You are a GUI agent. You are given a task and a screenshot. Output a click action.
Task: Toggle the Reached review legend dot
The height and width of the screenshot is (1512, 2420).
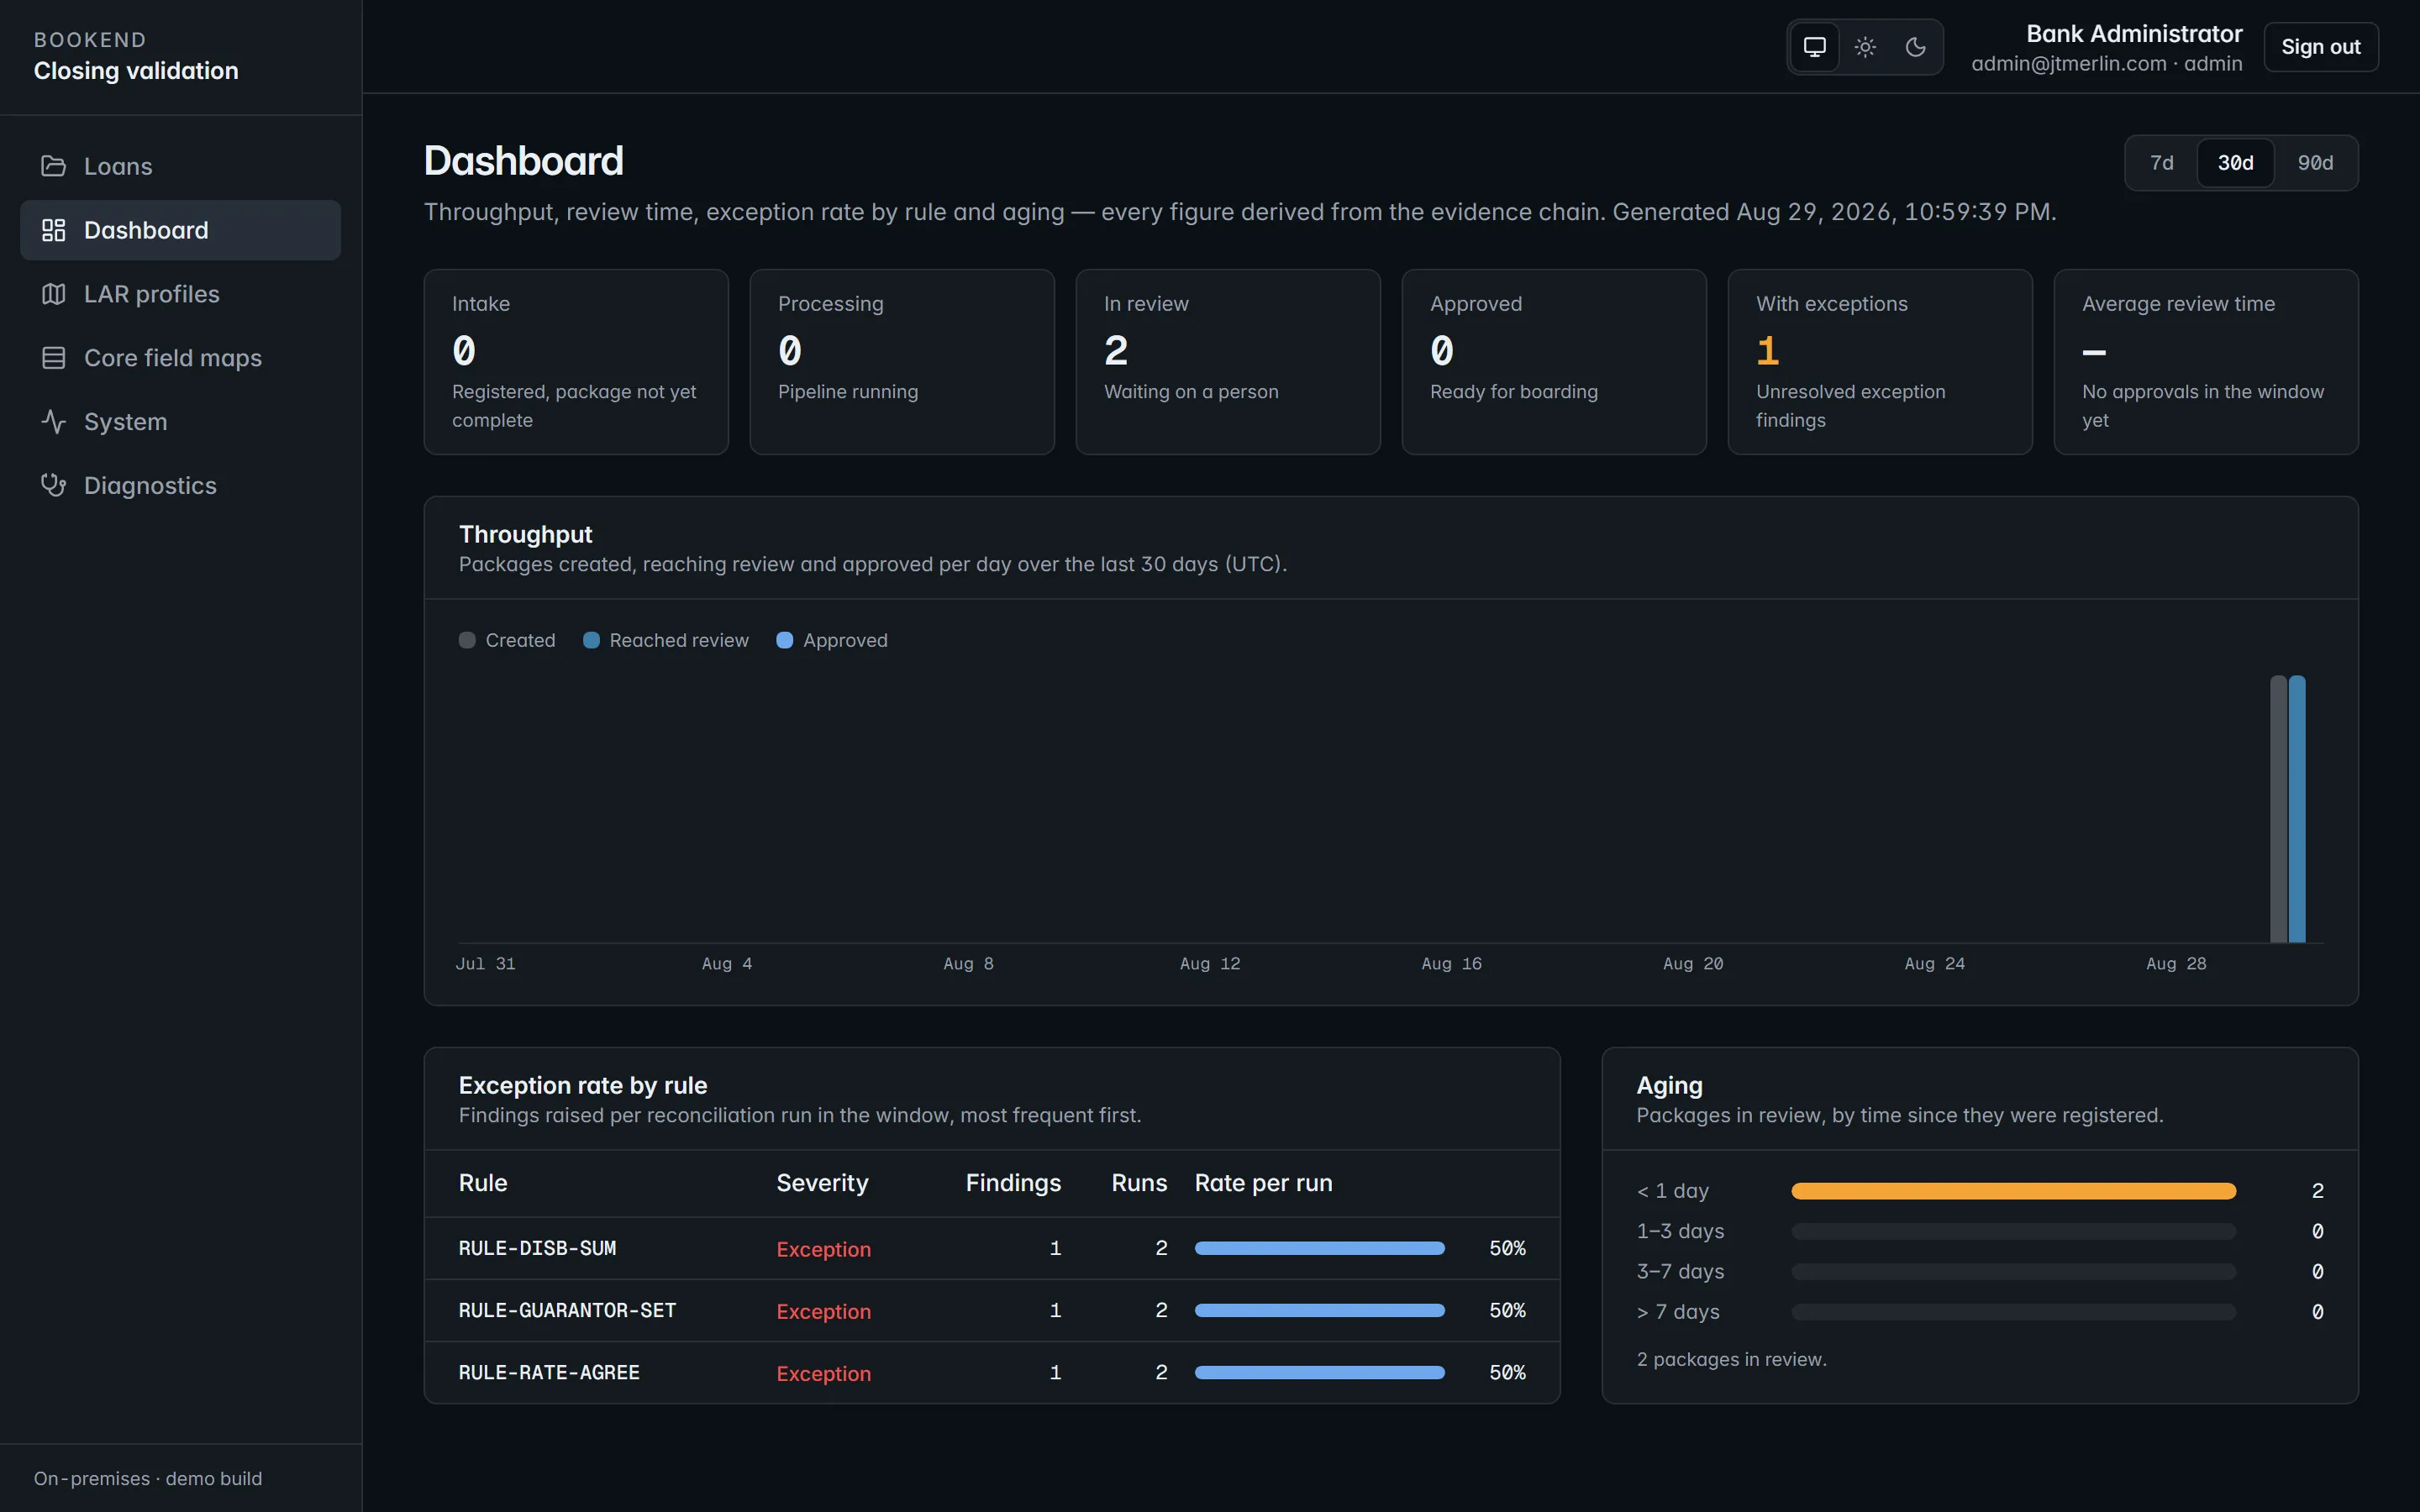click(591, 640)
